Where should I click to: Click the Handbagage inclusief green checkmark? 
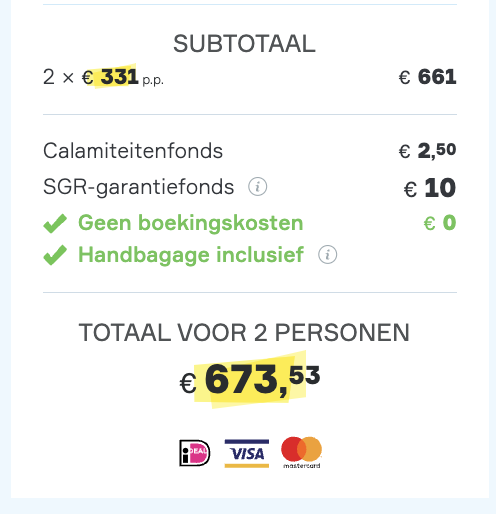tap(55, 255)
